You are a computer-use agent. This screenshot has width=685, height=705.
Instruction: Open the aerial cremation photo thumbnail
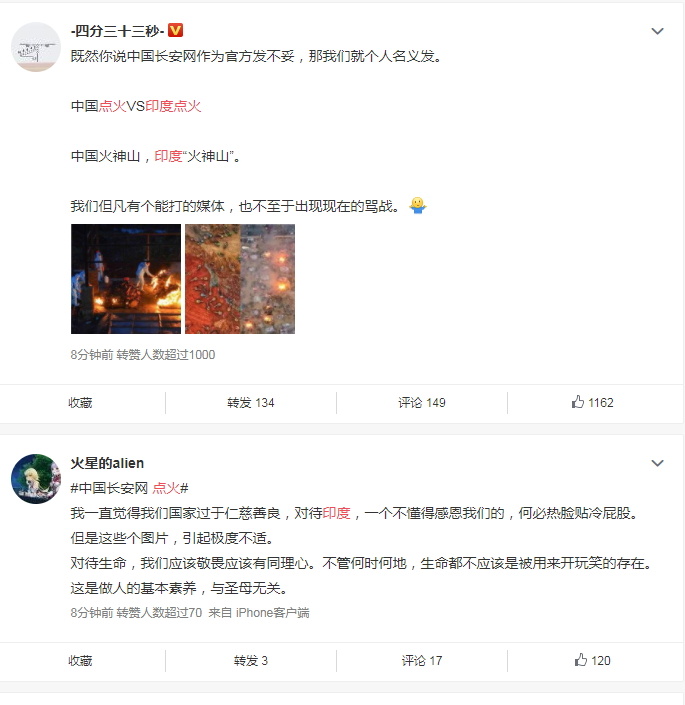coord(240,279)
